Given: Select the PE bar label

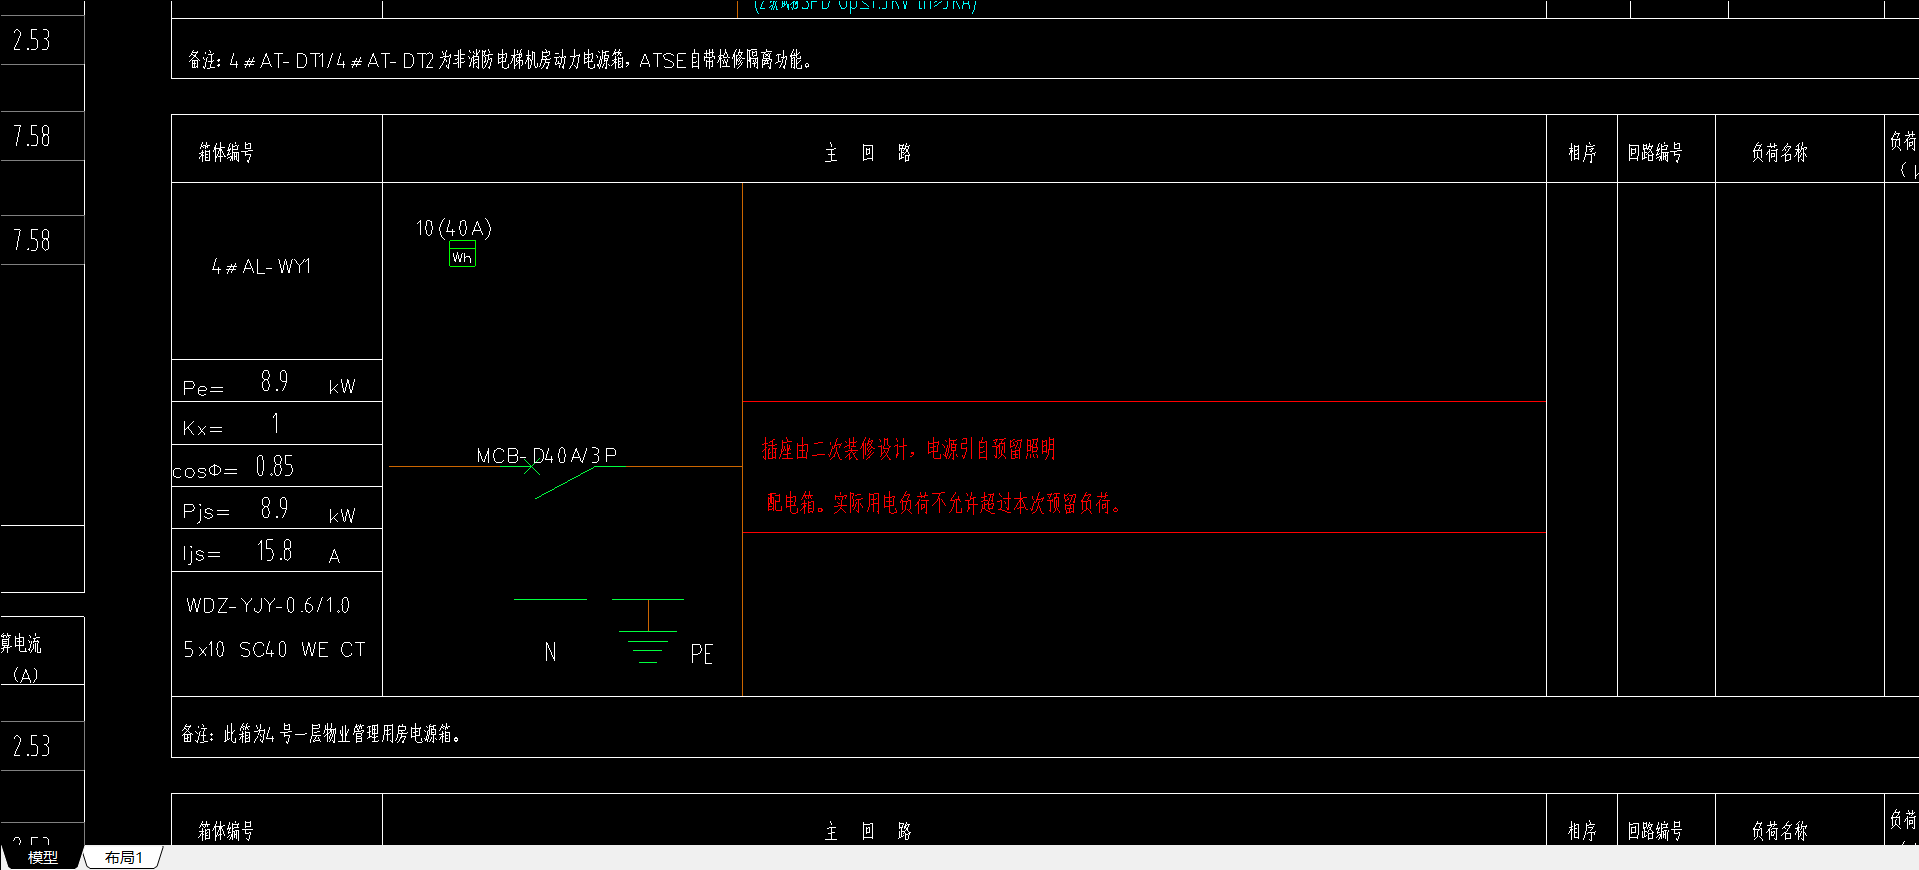Looking at the screenshot, I should pos(702,654).
